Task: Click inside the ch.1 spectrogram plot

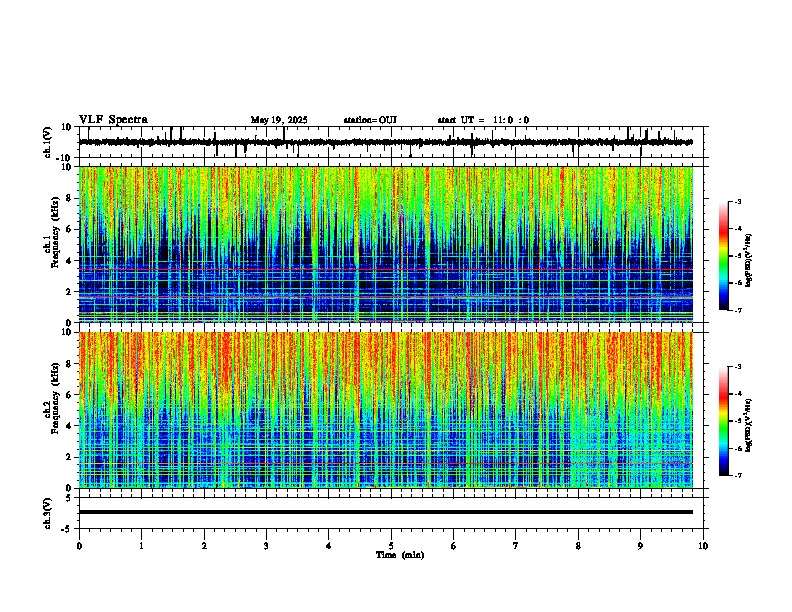Action: (386, 244)
